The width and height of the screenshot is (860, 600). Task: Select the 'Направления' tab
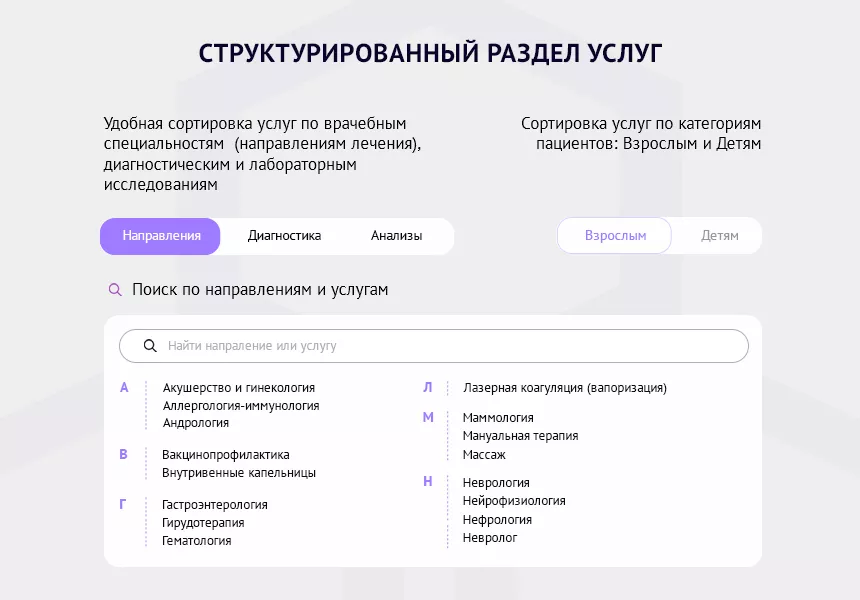(160, 236)
